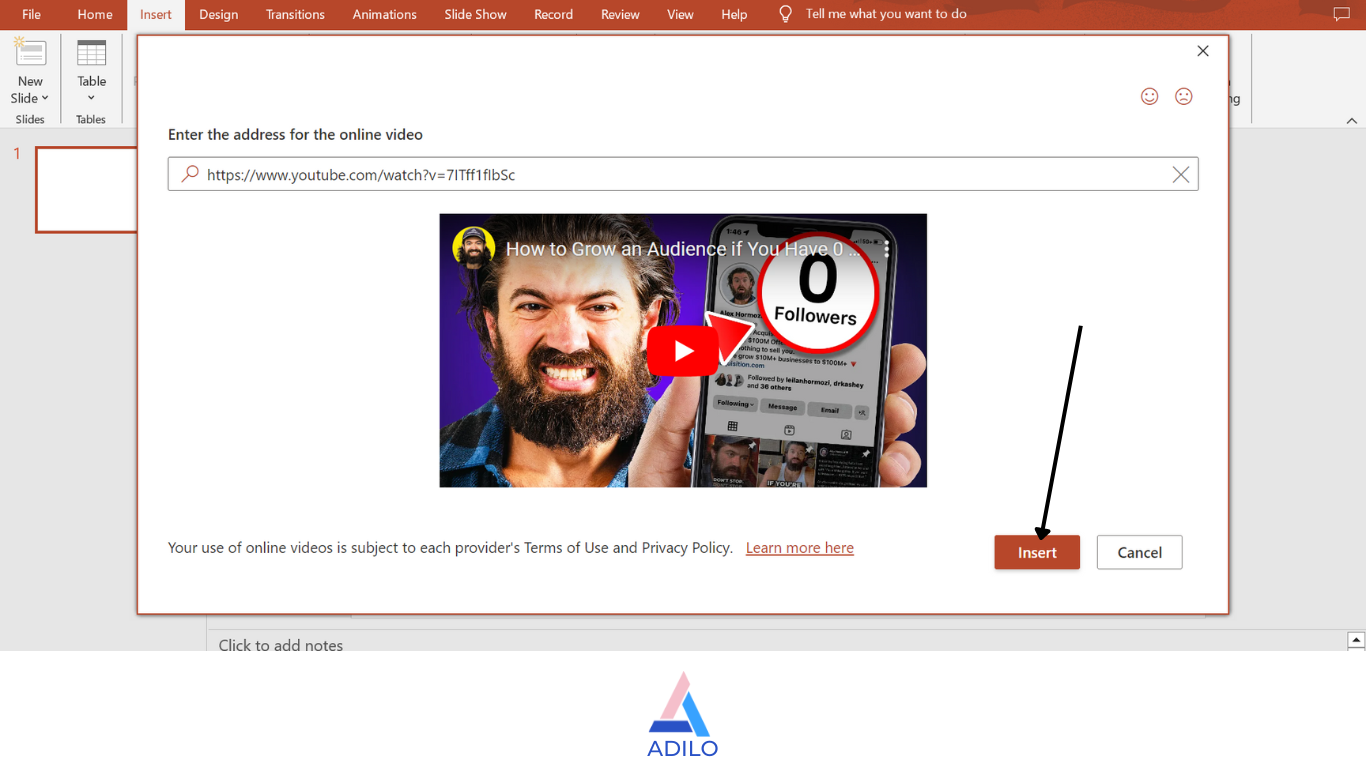
Task: Switch to the Transitions tab
Action: click(295, 14)
